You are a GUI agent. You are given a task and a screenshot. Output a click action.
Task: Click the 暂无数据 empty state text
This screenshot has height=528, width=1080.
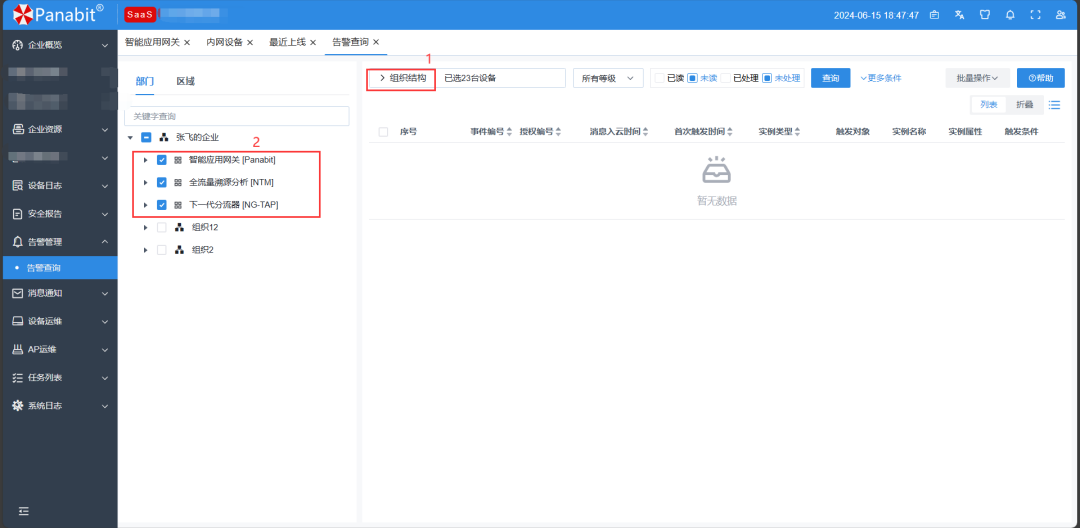716,201
